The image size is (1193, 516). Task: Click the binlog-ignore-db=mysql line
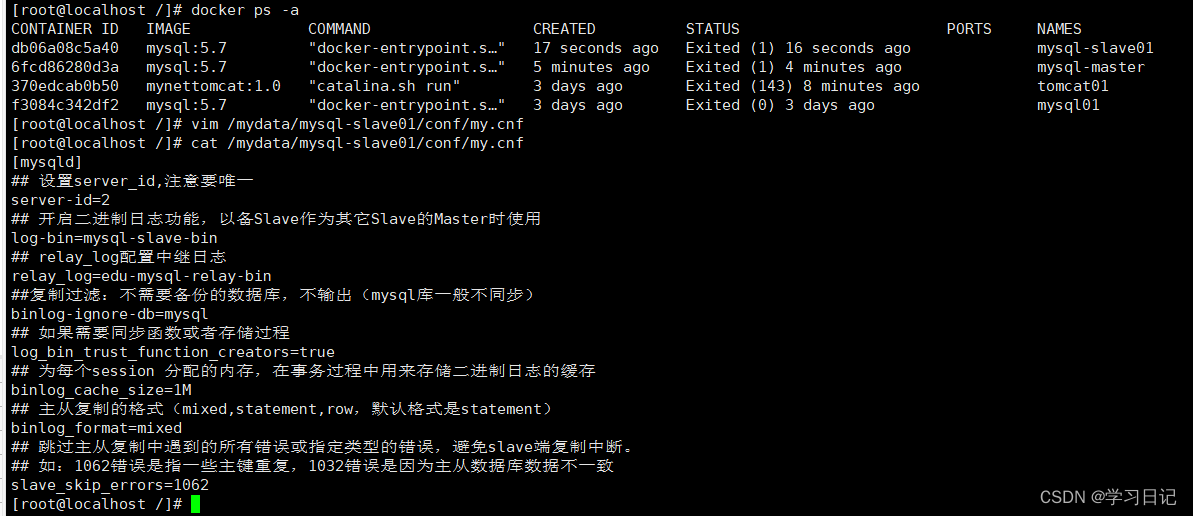tap(109, 314)
